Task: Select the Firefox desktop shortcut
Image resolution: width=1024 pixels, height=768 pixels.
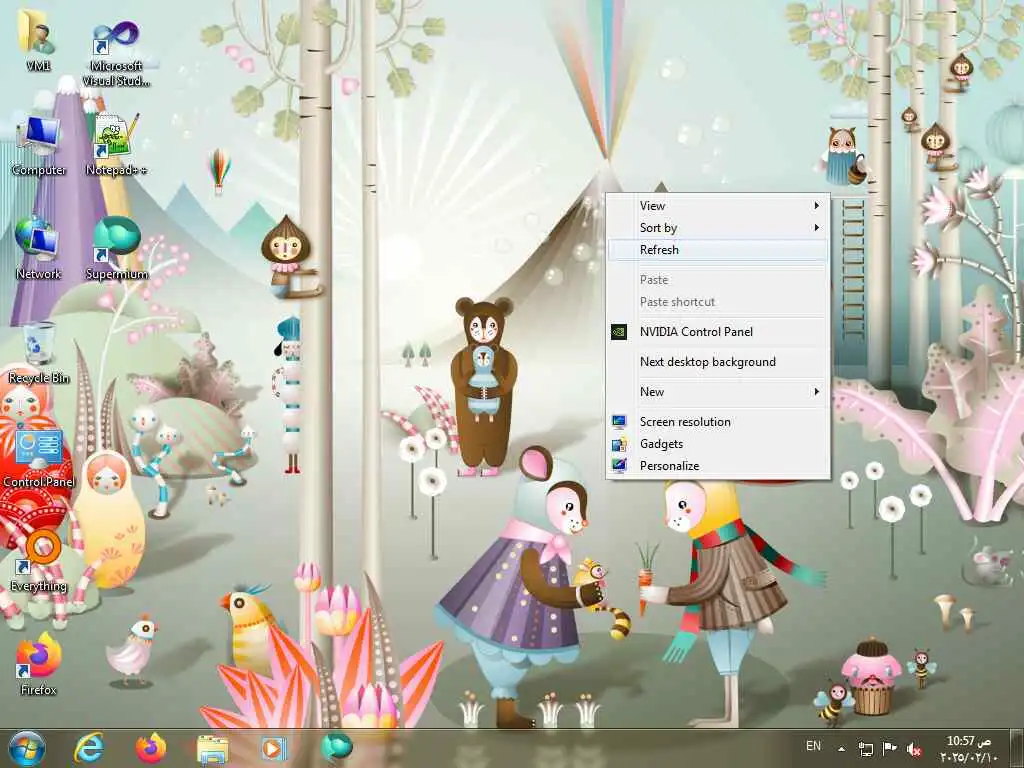Action: pyautogui.click(x=39, y=665)
